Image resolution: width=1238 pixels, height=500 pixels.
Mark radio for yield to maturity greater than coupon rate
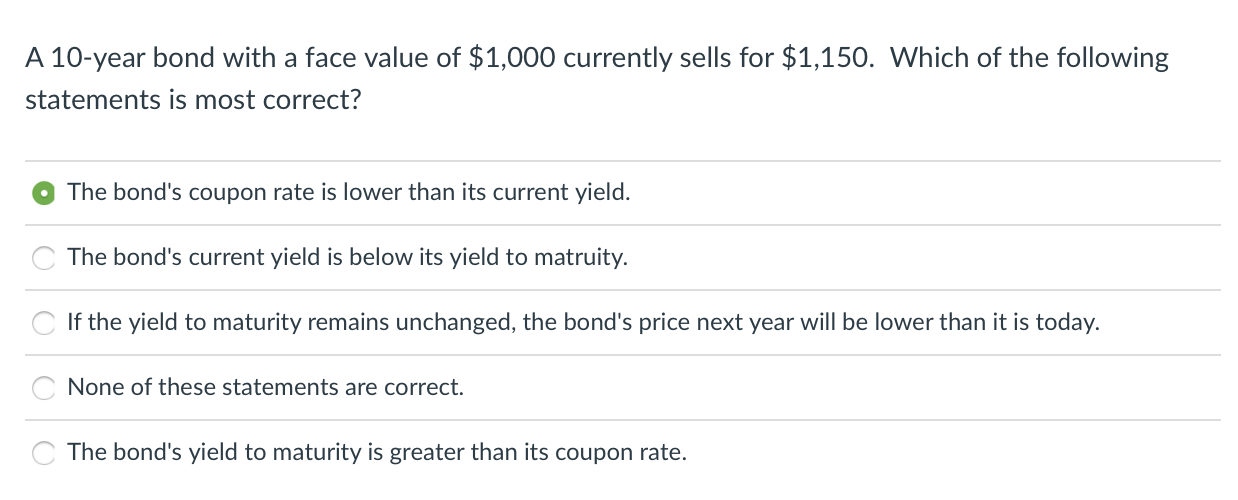click(44, 453)
